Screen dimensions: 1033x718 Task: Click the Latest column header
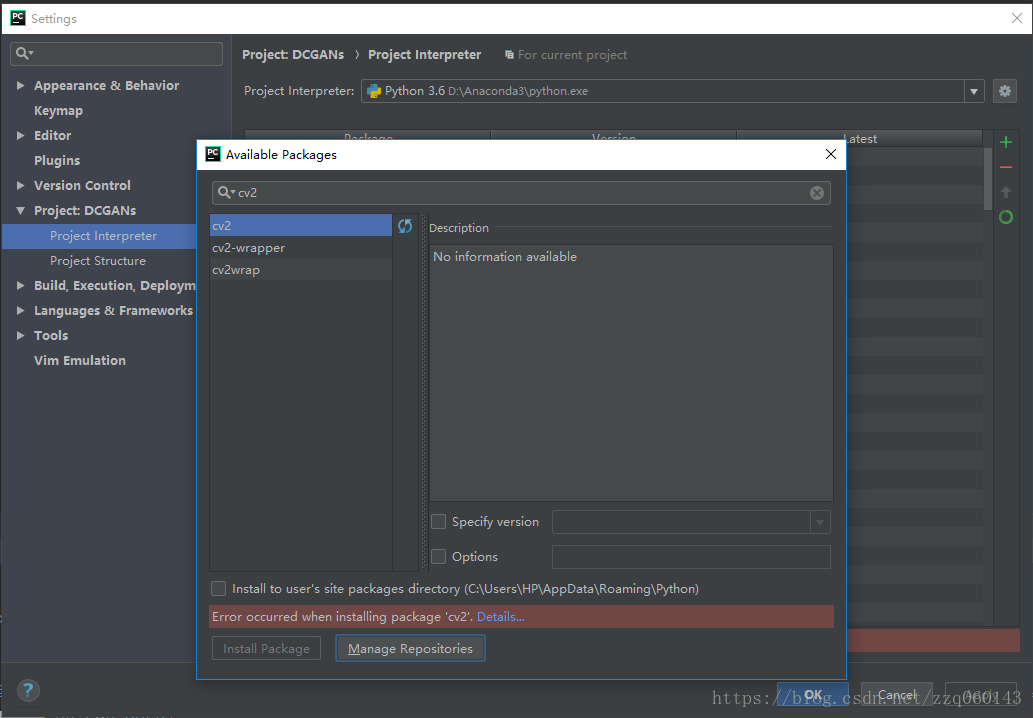(860, 138)
